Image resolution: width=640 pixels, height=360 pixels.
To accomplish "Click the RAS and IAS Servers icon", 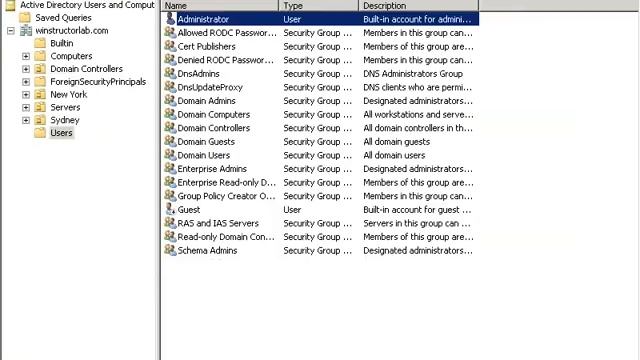I will pos(170,222).
